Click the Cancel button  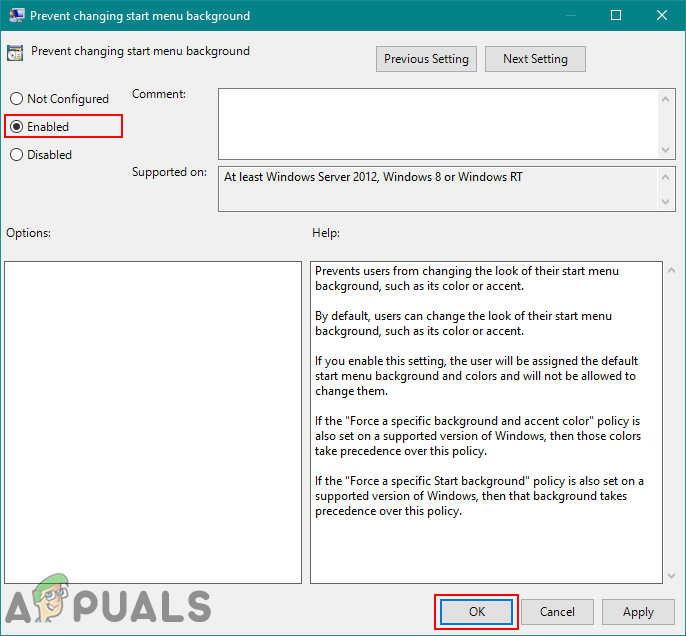coord(557,612)
